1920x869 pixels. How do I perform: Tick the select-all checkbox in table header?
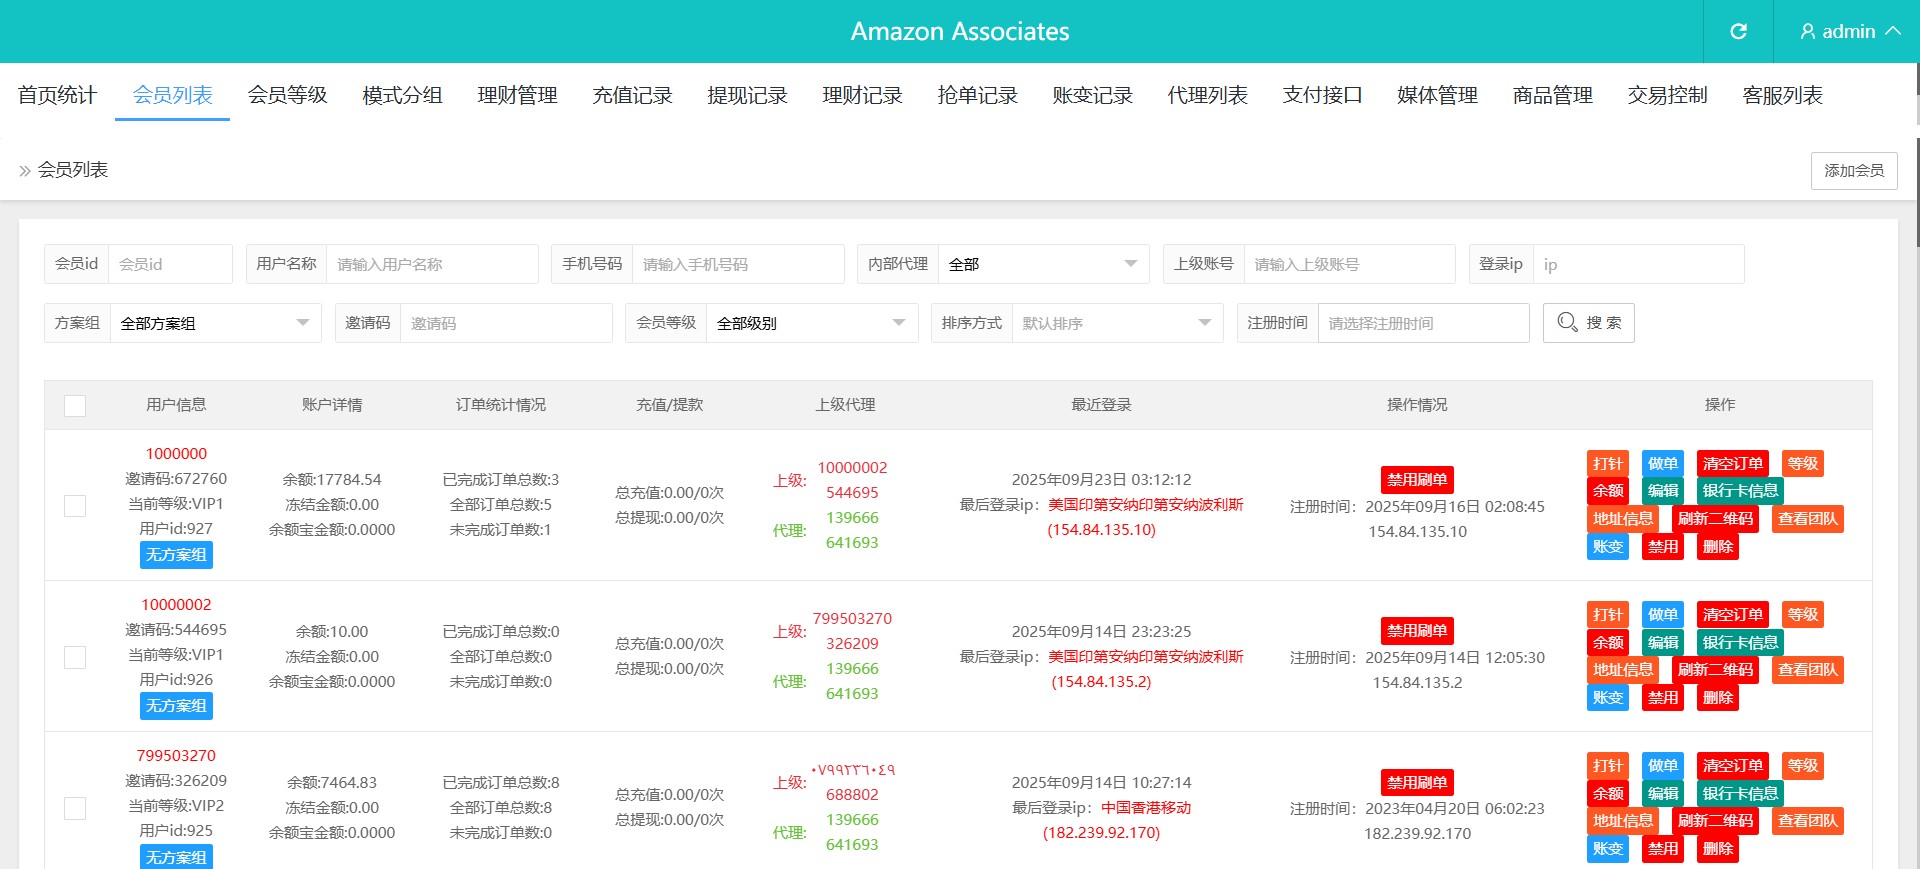(x=75, y=405)
